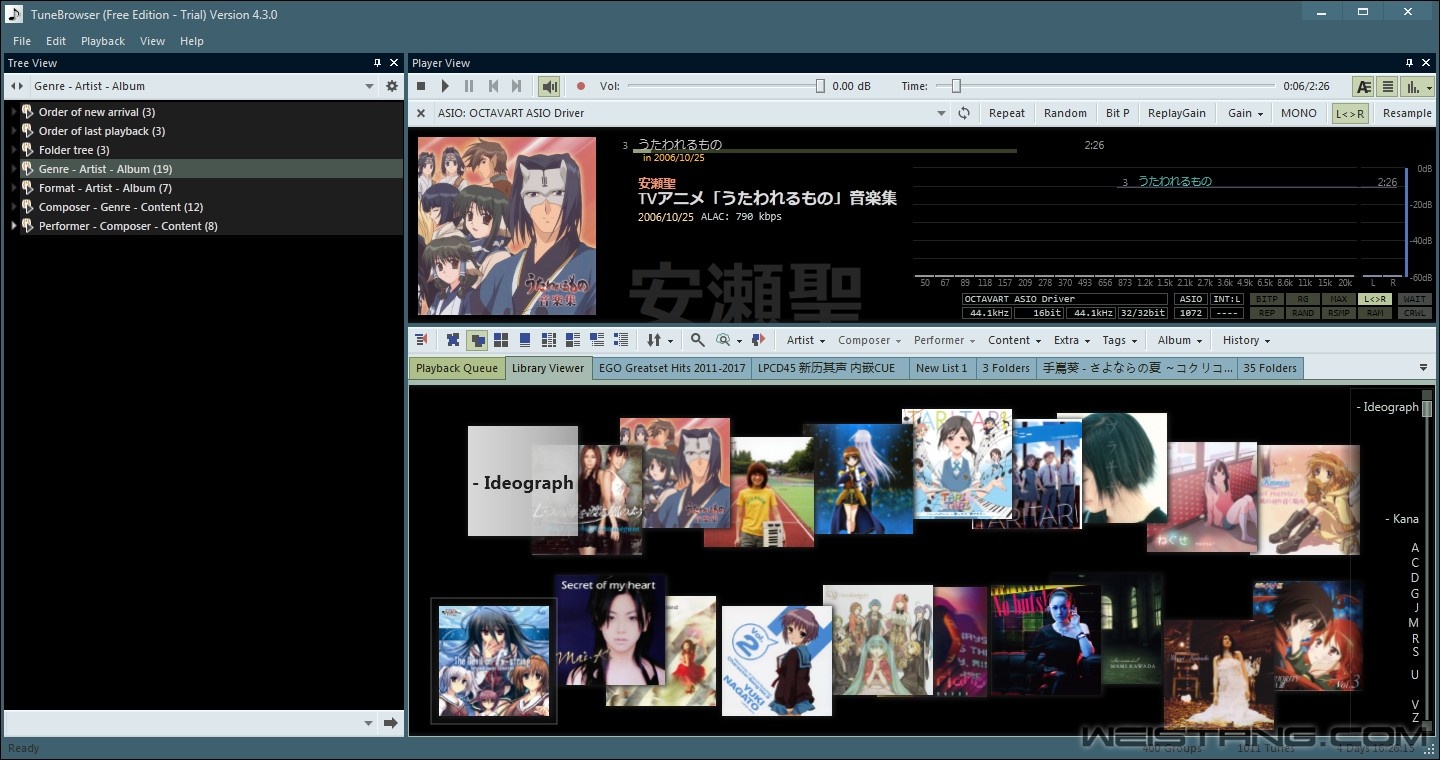Jump to Kana index in sidebar

[1402, 519]
